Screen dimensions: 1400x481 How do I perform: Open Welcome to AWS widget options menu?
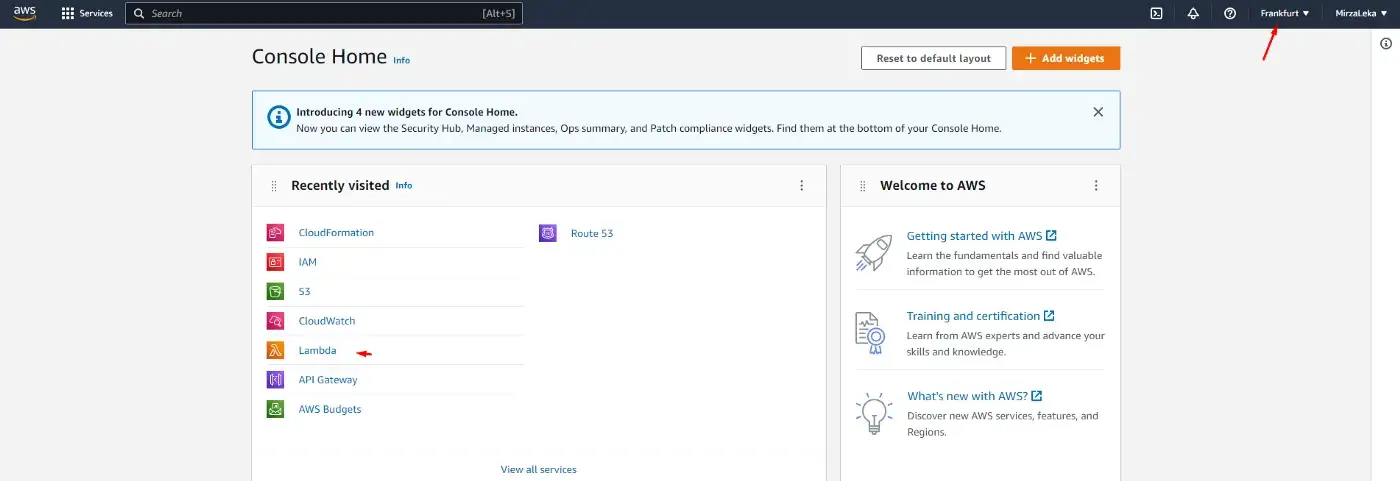point(1096,186)
